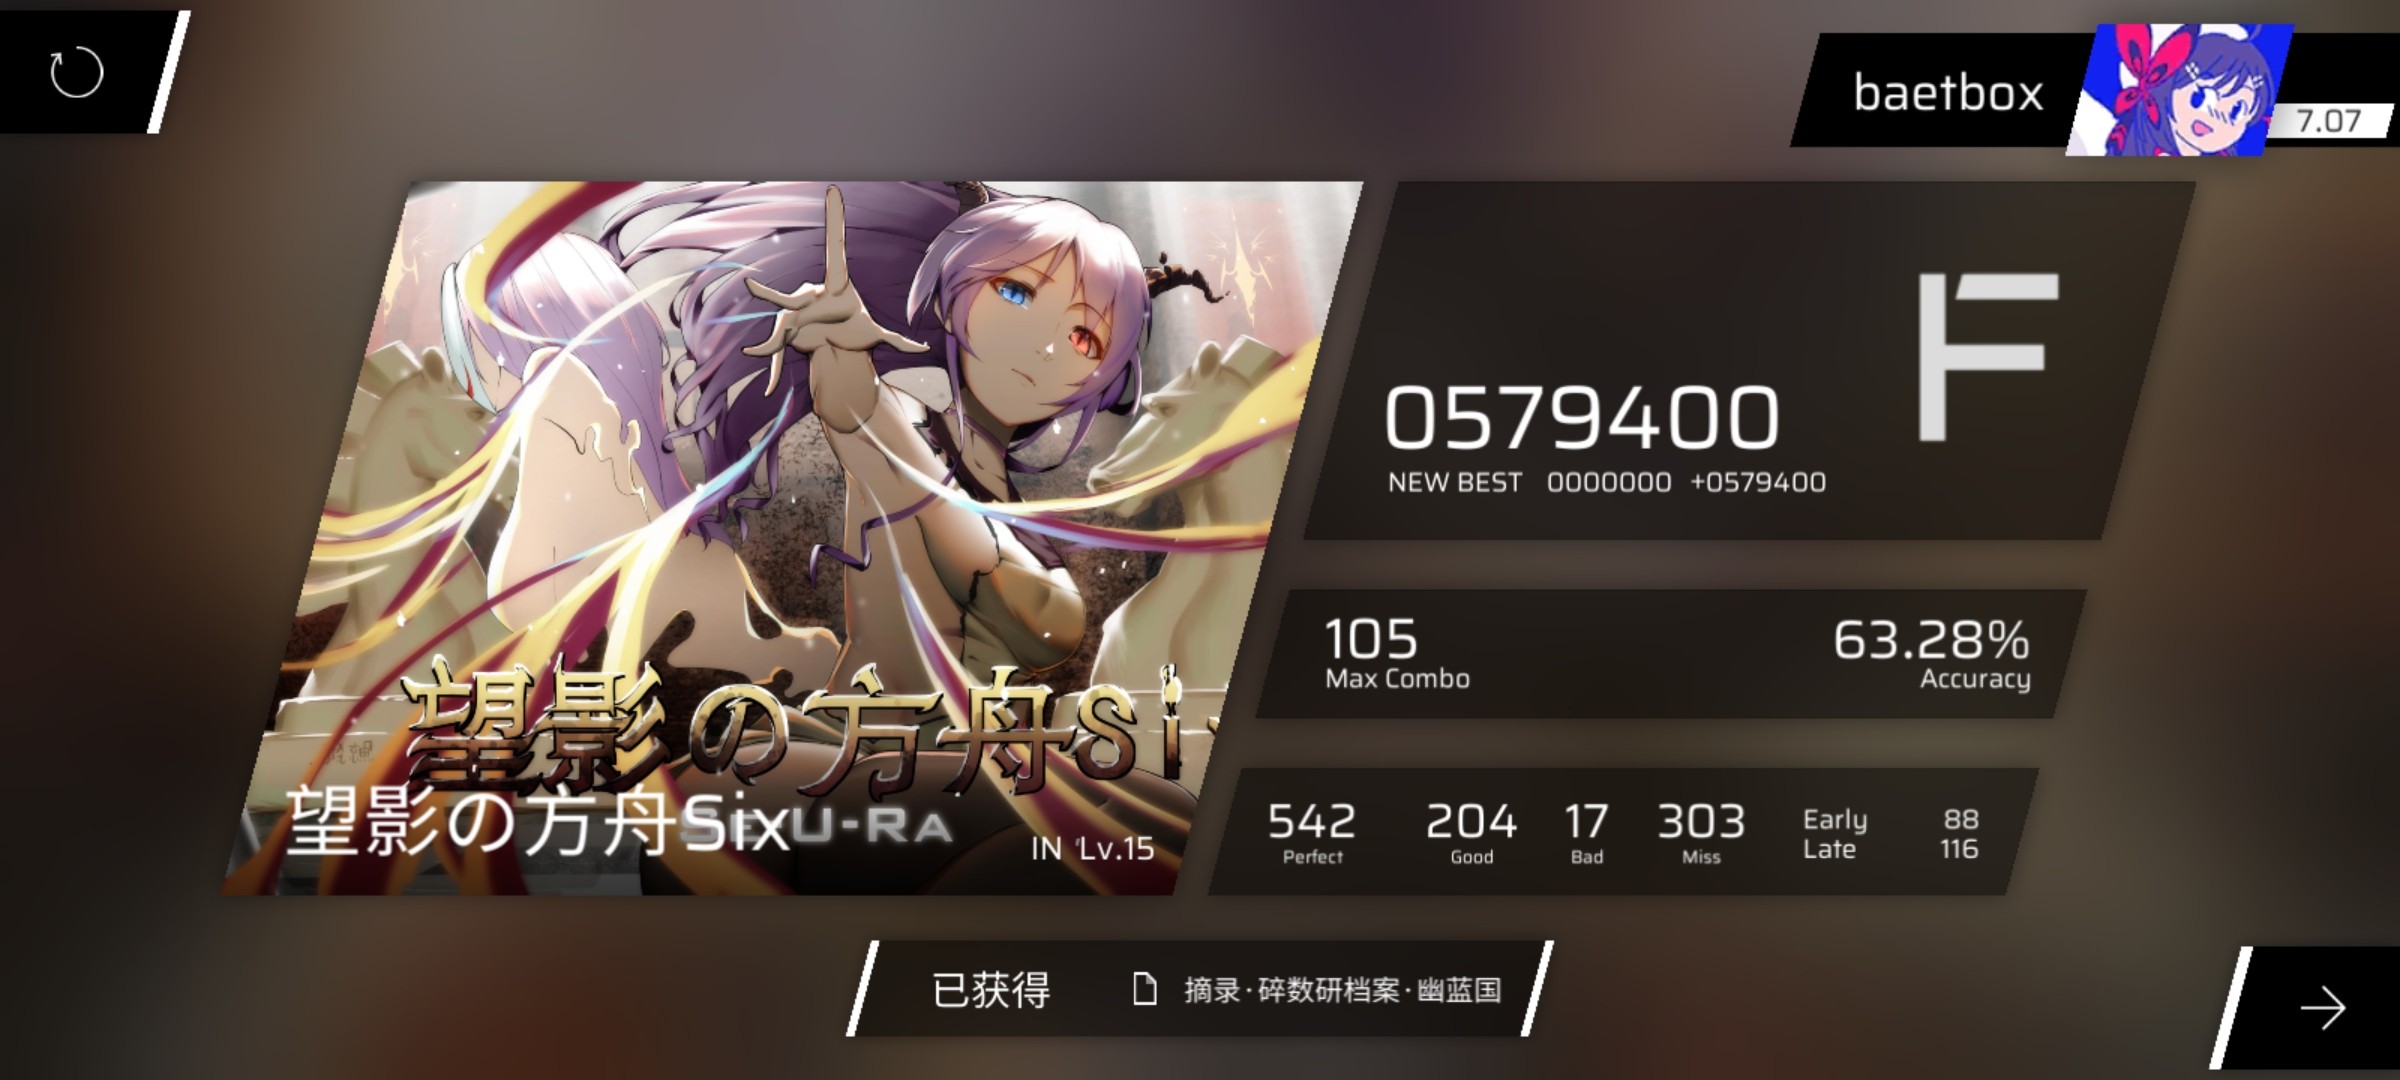Viewport: 2400px width, 1080px height.
Task: Open the 摘录·碎数研档案·幽蓝国 reward item
Action: pos(1342,990)
